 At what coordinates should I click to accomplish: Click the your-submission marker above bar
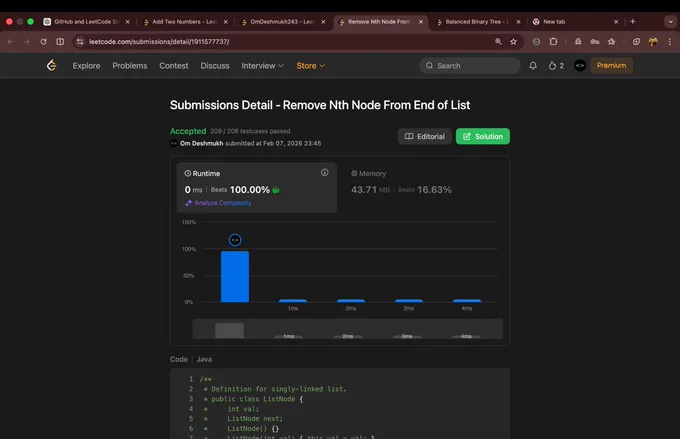(235, 240)
